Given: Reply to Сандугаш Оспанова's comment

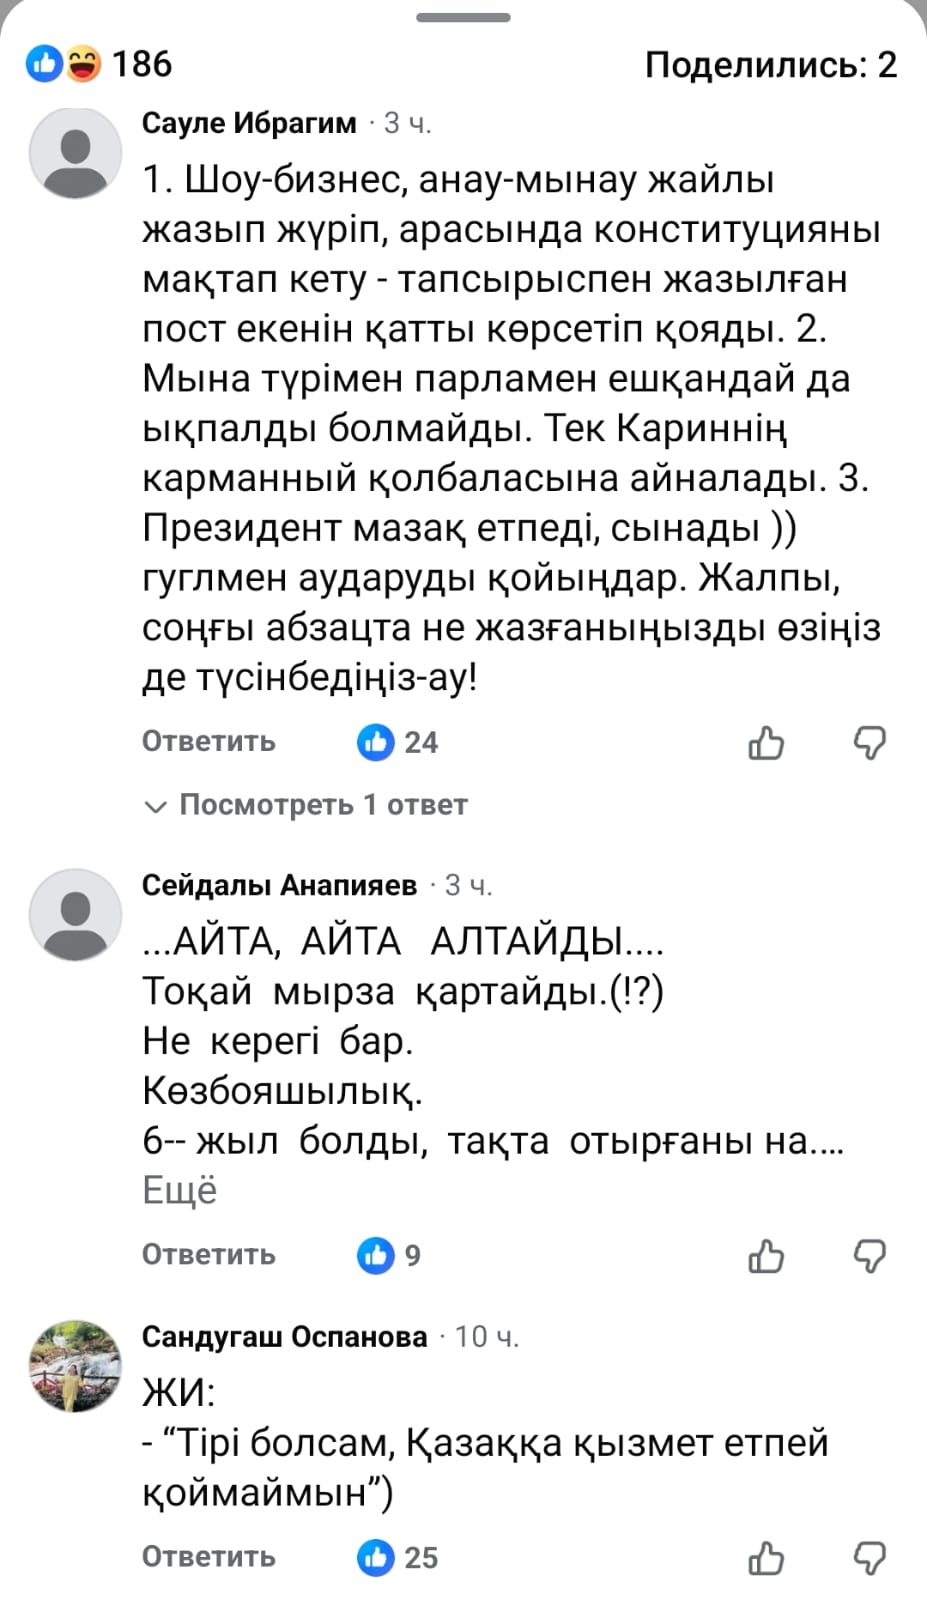Looking at the screenshot, I should click(x=208, y=1557).
